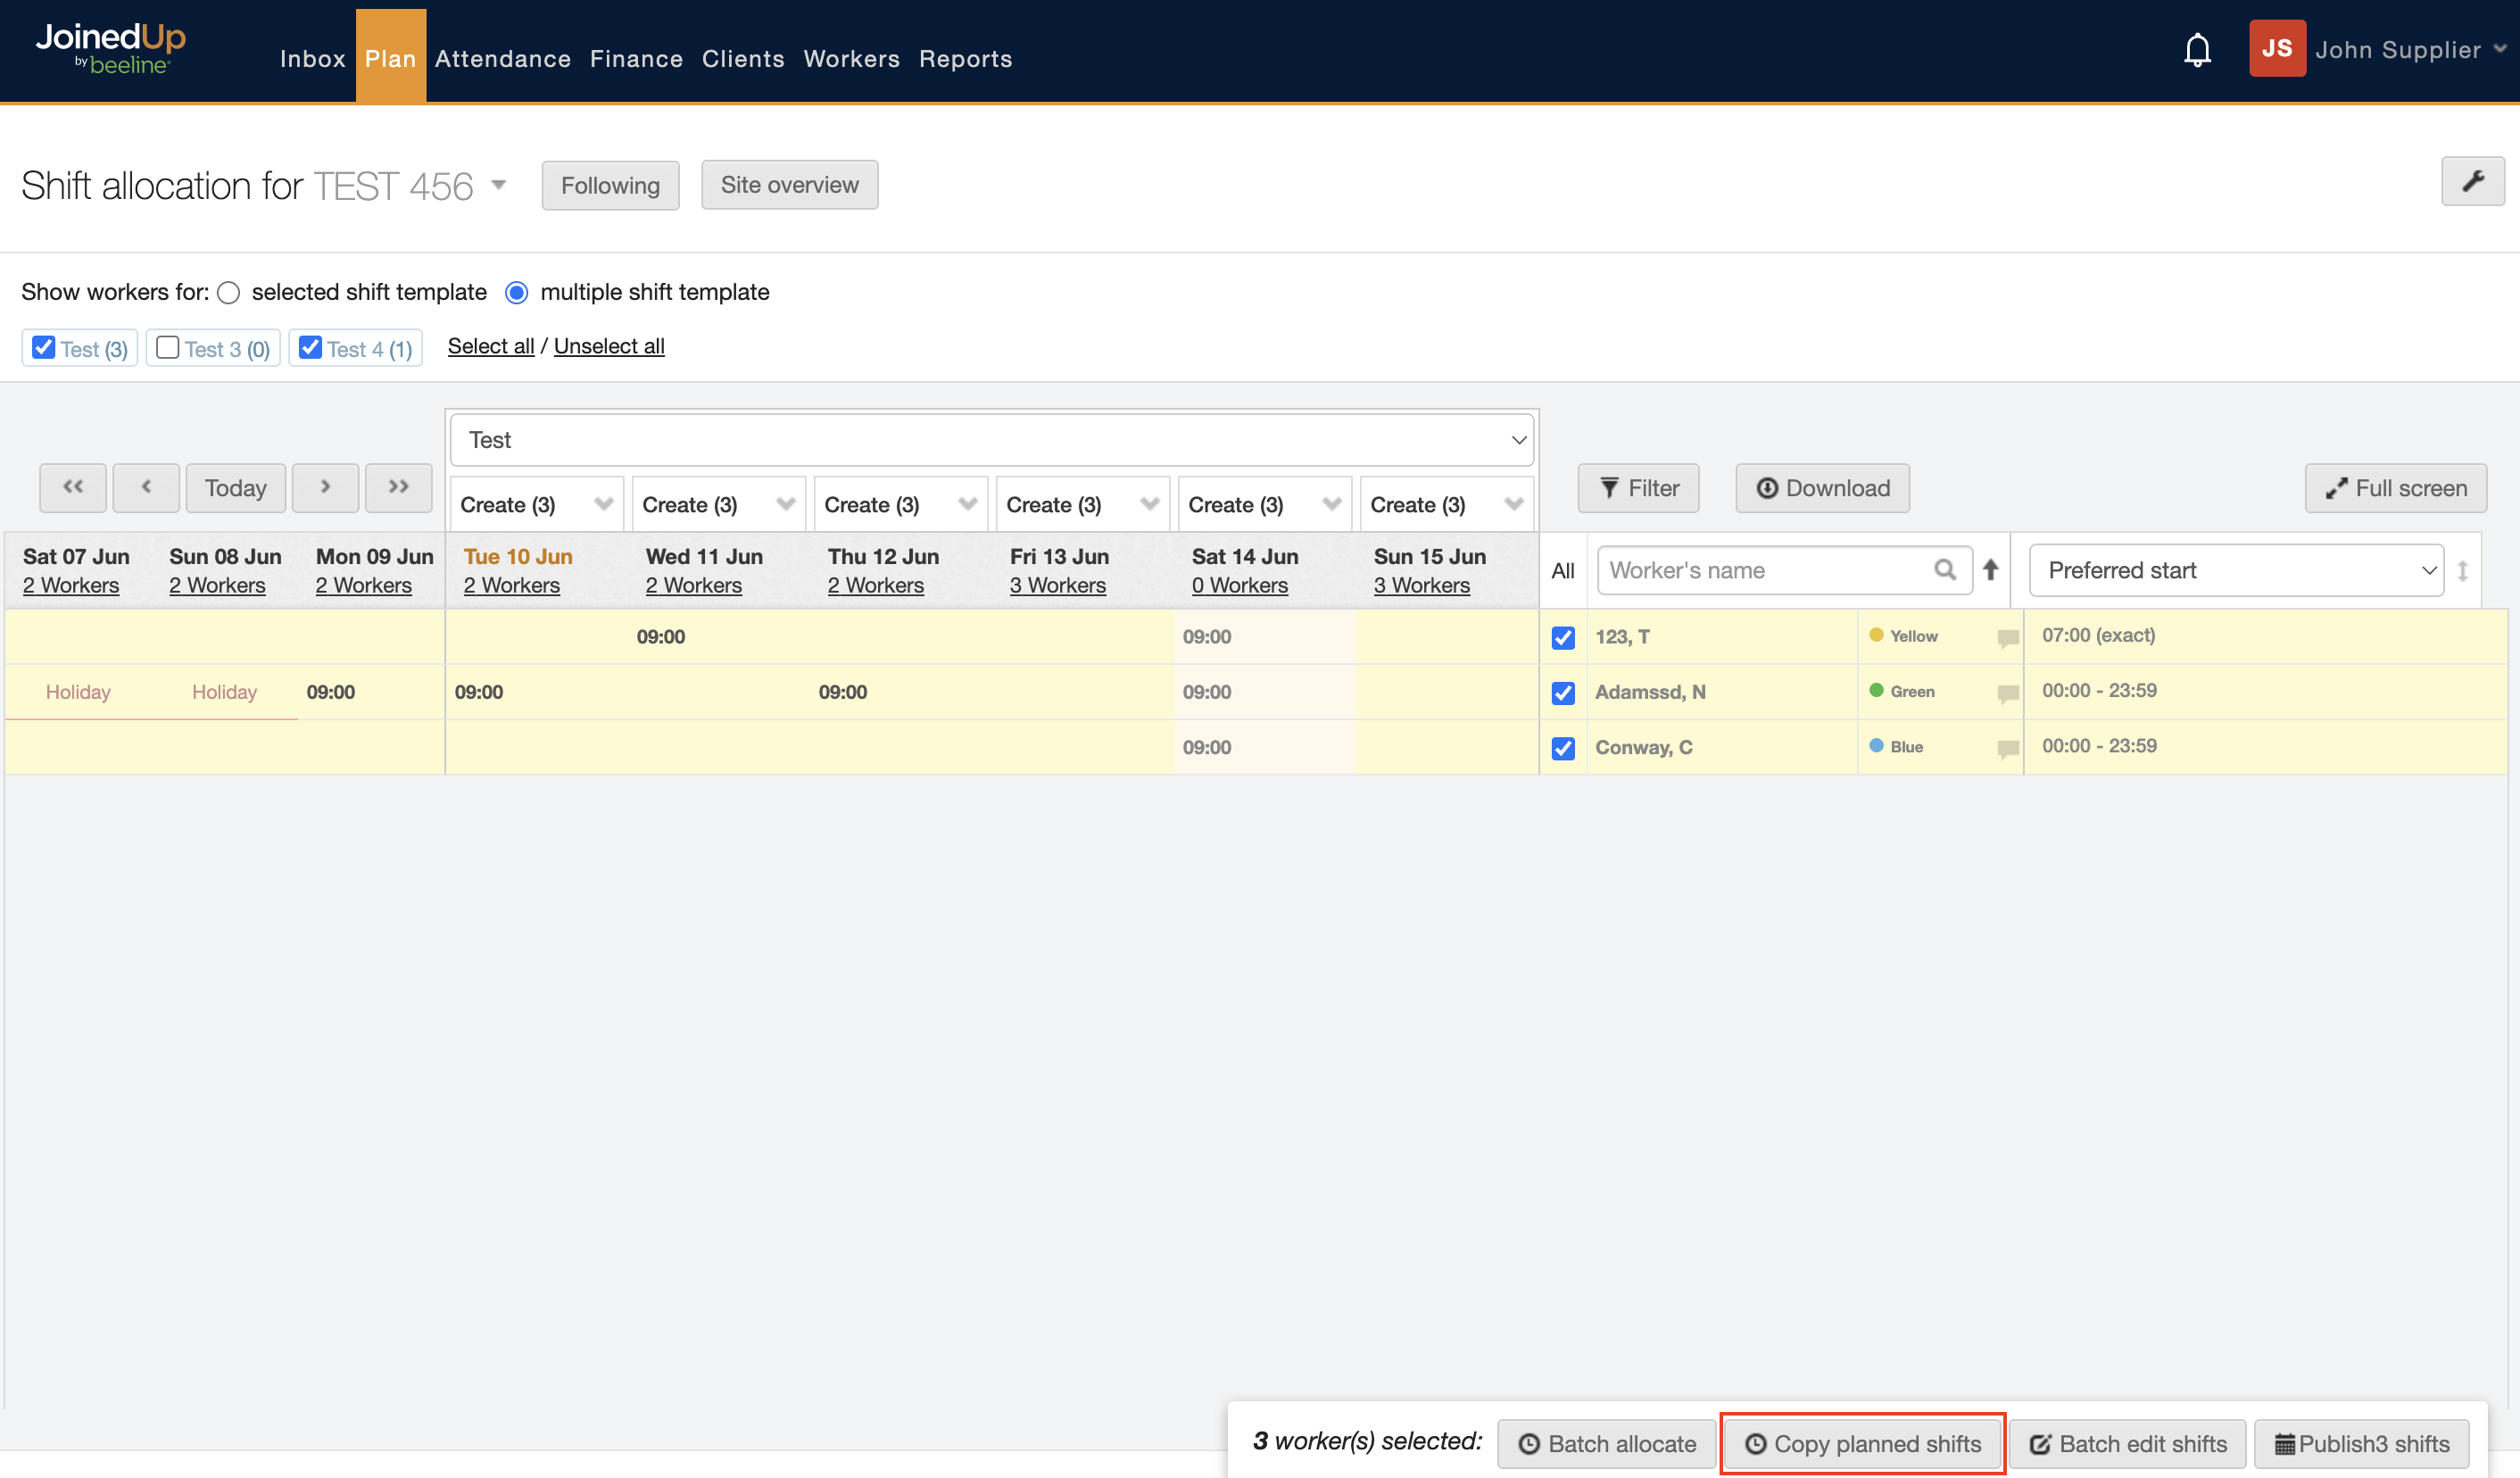Image resolution: width=2520 pixels, height=1478 pixels.
Task: Click the wrench settings icon
Action: pos(2471,182)
